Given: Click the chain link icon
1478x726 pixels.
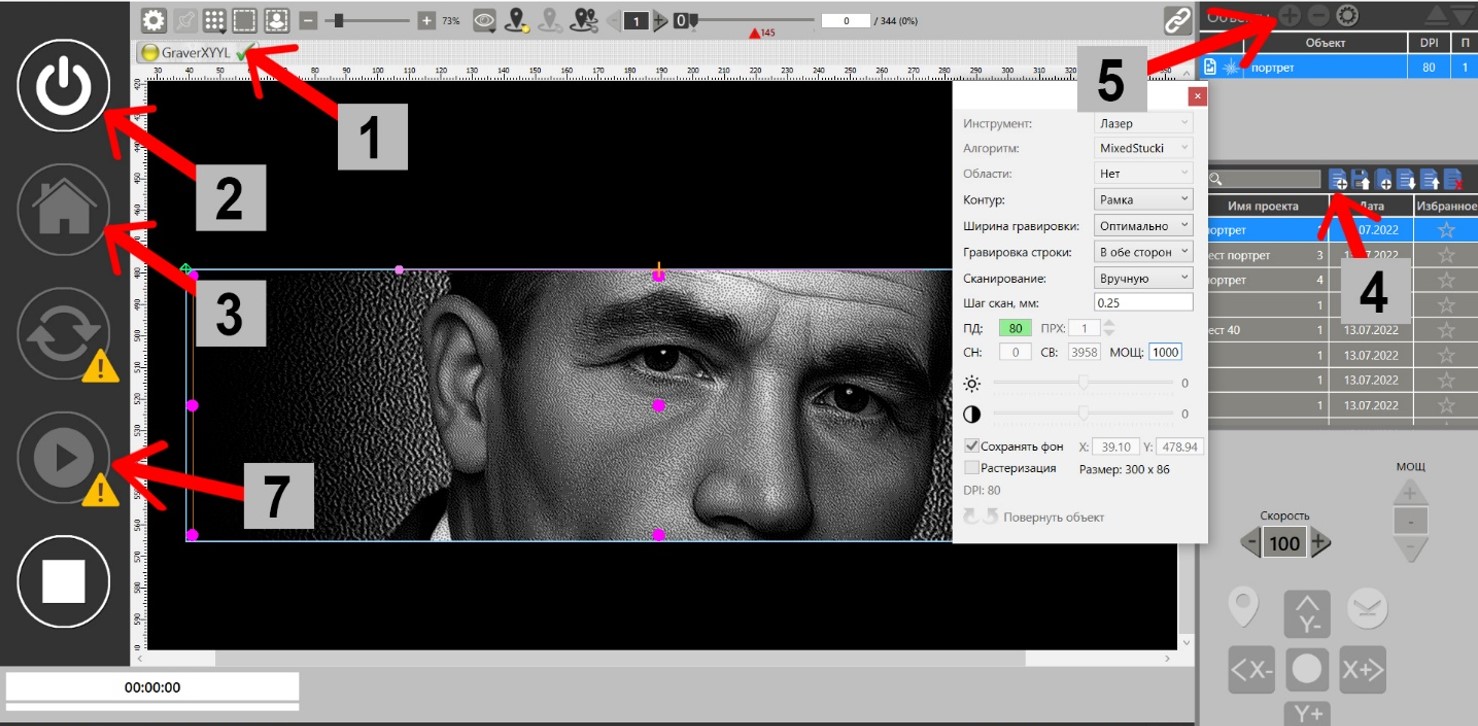Looking at the screenshot, I should pyautogui.click(x=1177, y=20).
